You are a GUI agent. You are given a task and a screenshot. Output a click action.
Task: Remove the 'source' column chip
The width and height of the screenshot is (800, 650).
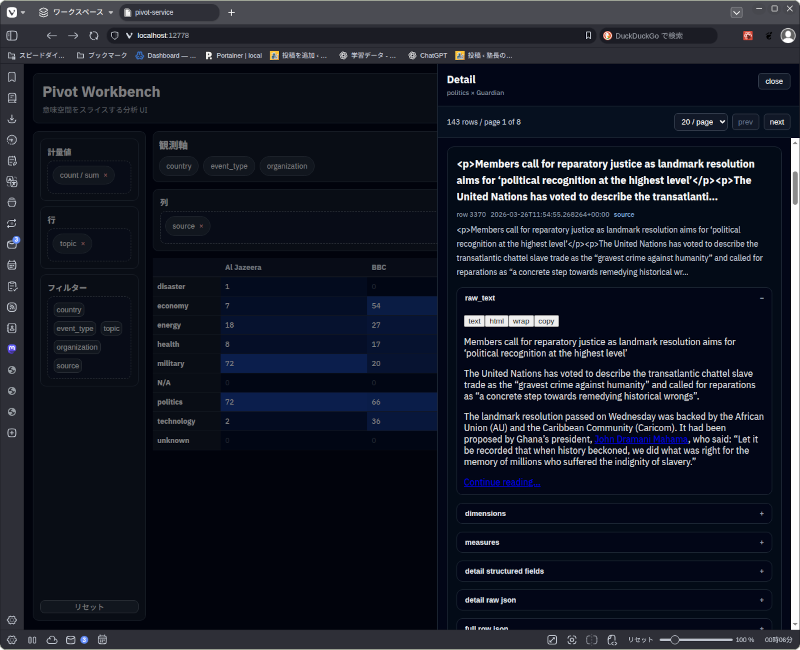[x=201, y=226]
